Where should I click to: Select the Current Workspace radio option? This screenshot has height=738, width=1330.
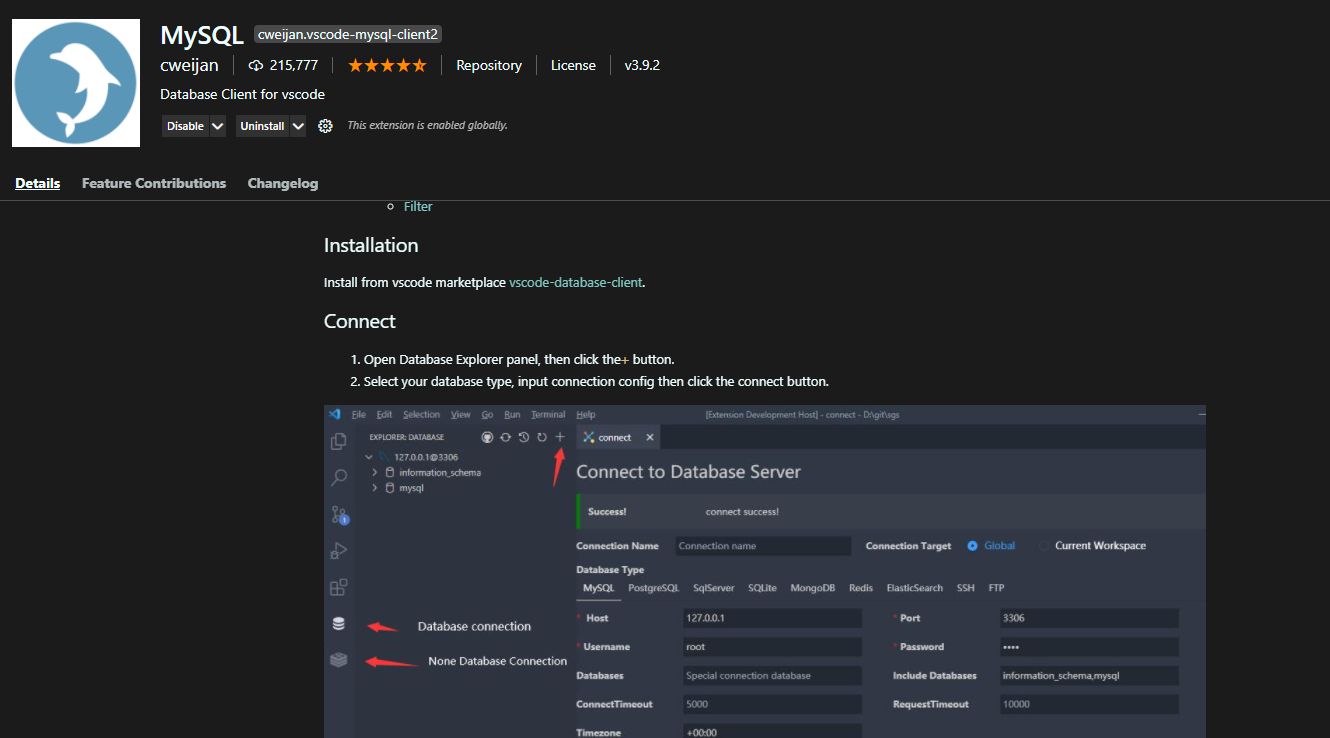click(x=1044, y=546)
